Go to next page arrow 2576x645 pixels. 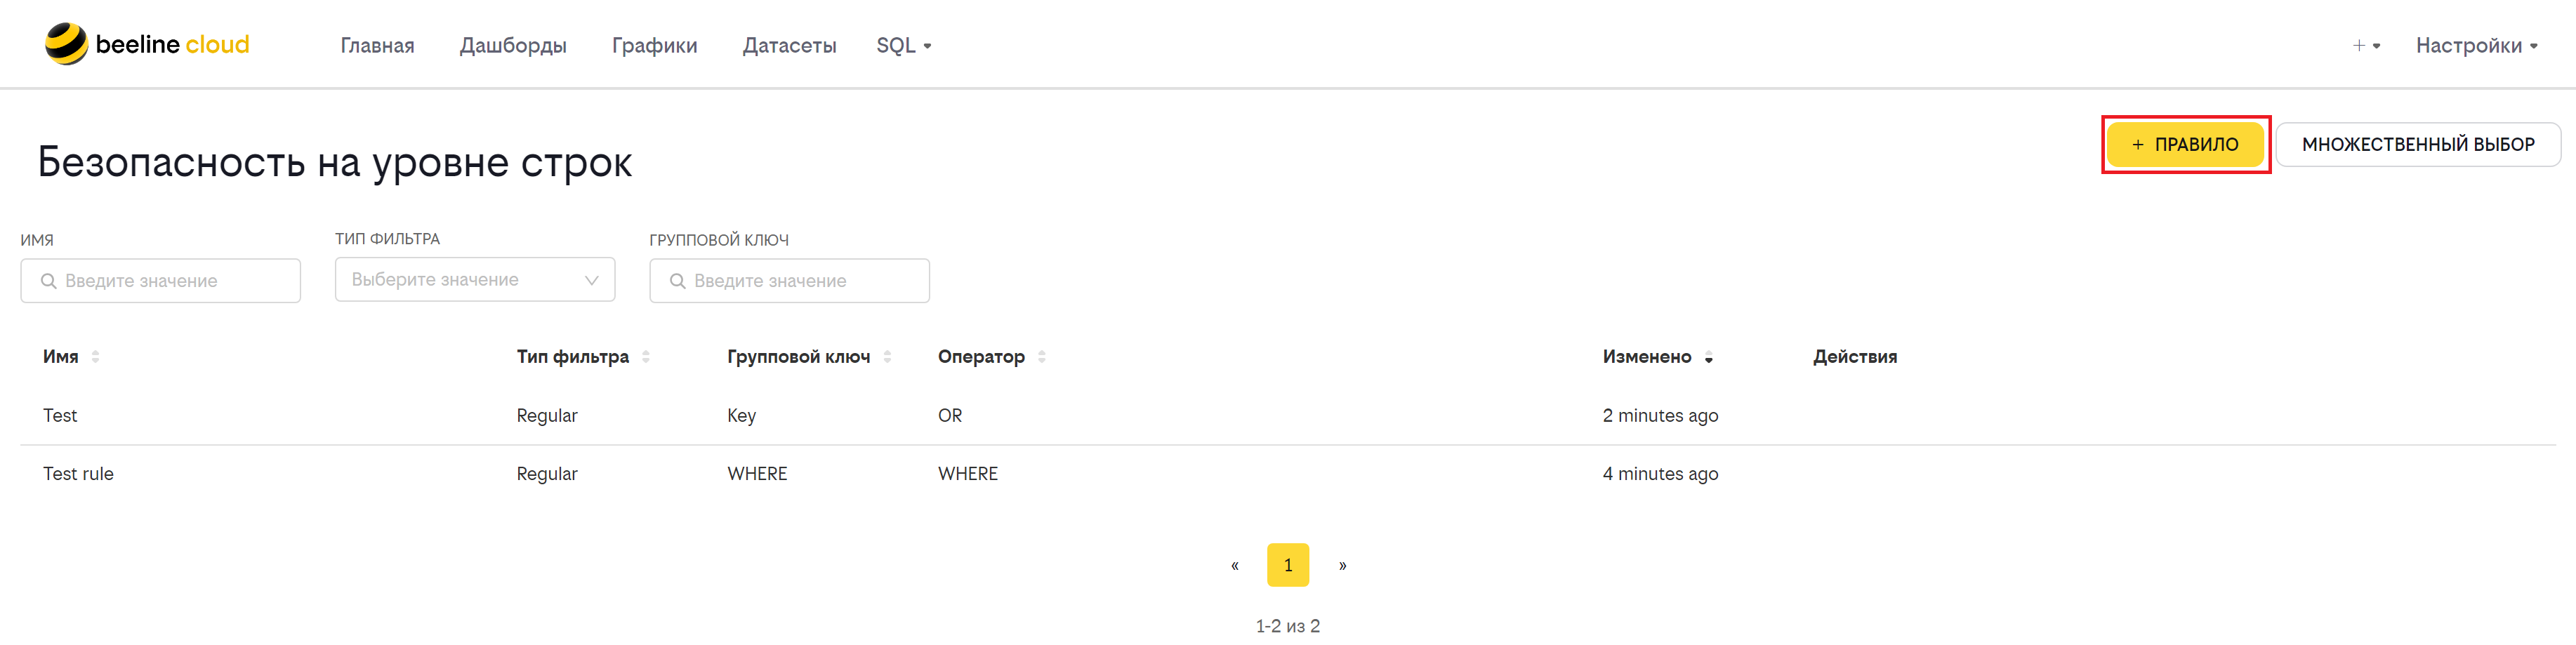coord(1342,565)
